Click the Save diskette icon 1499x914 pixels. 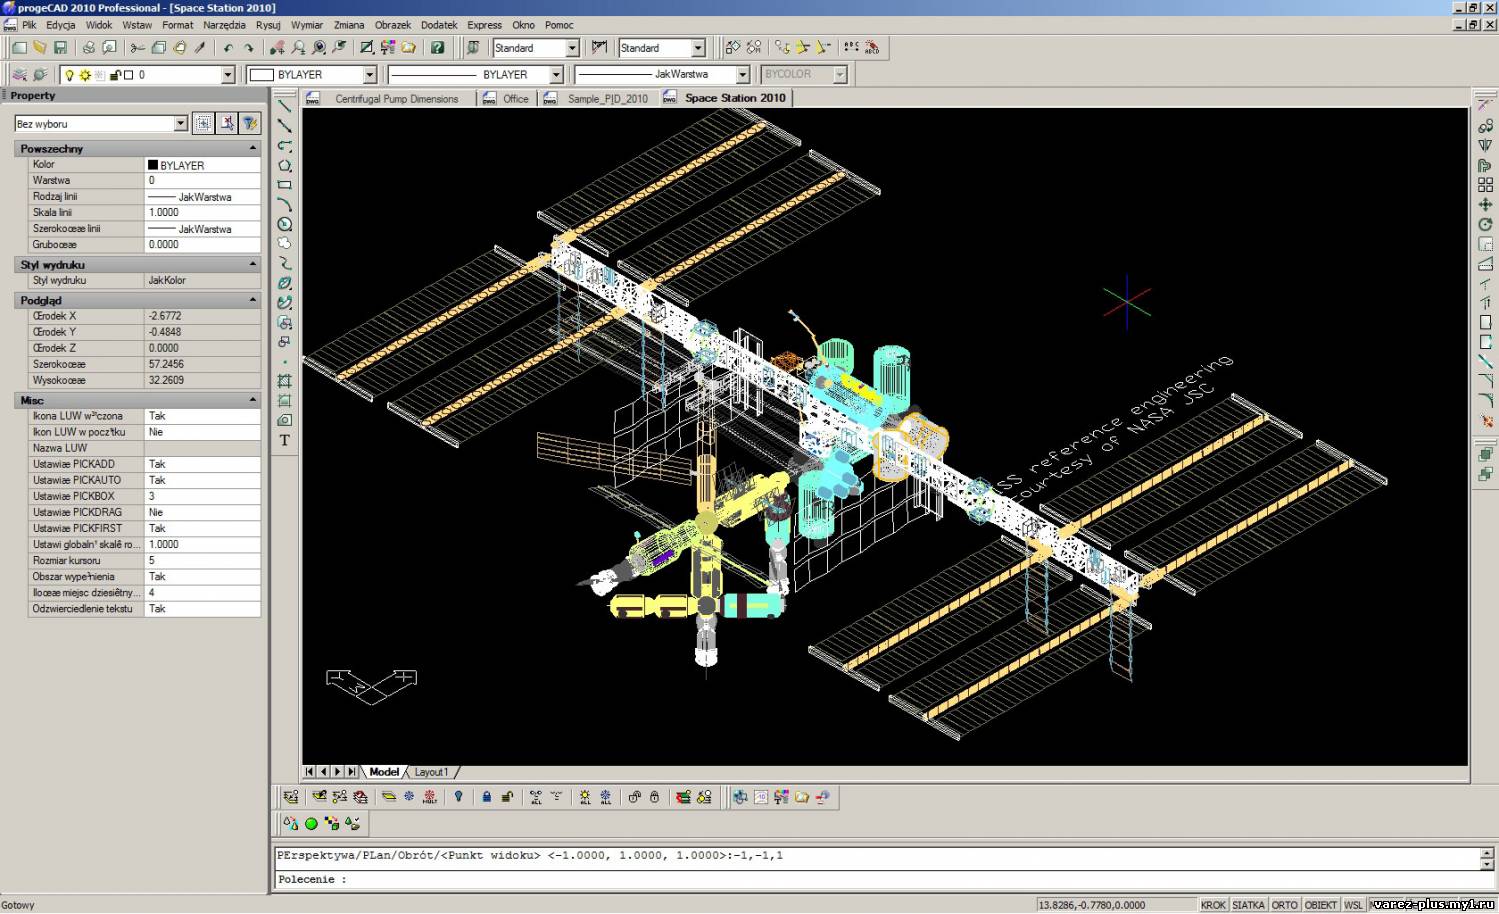[x=60, y=48]
